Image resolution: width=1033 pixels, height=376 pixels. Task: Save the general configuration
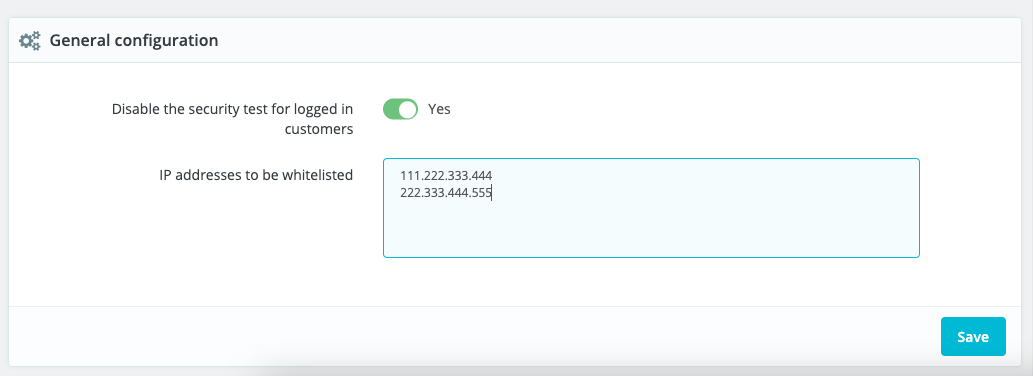(x=973, y=336)
